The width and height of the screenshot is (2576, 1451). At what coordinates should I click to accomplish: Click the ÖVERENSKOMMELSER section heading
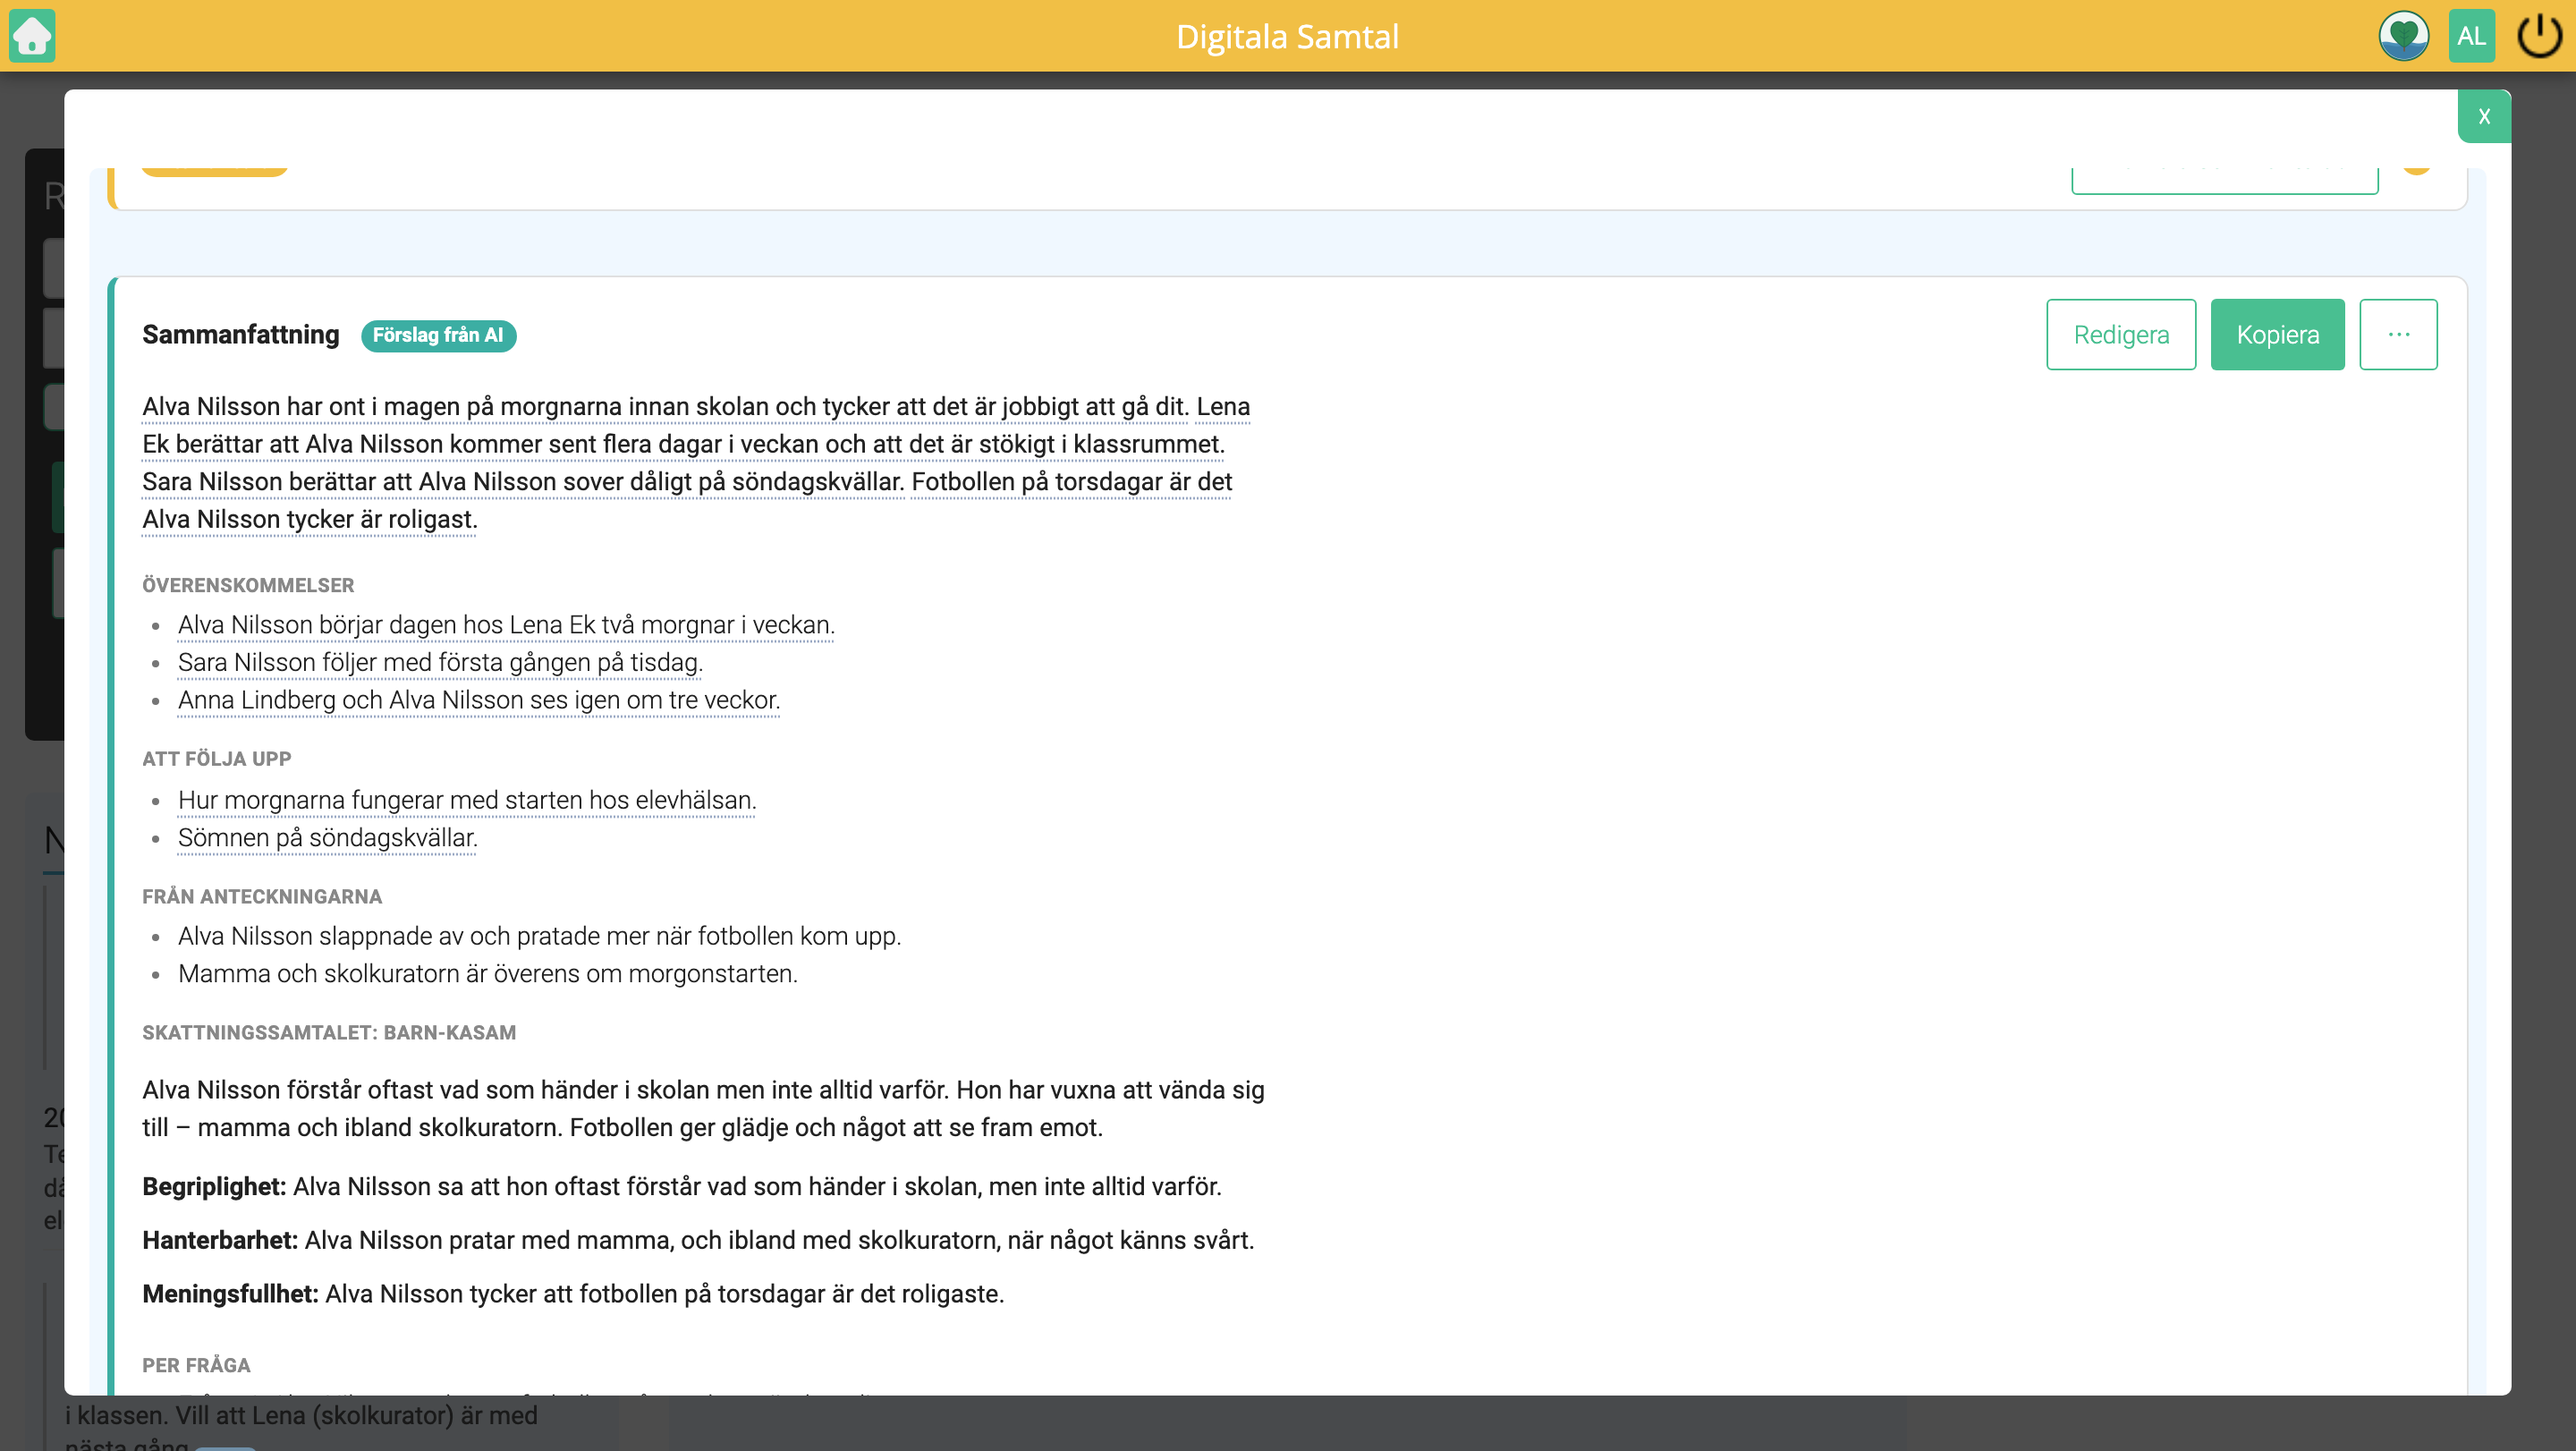[248, 585]
